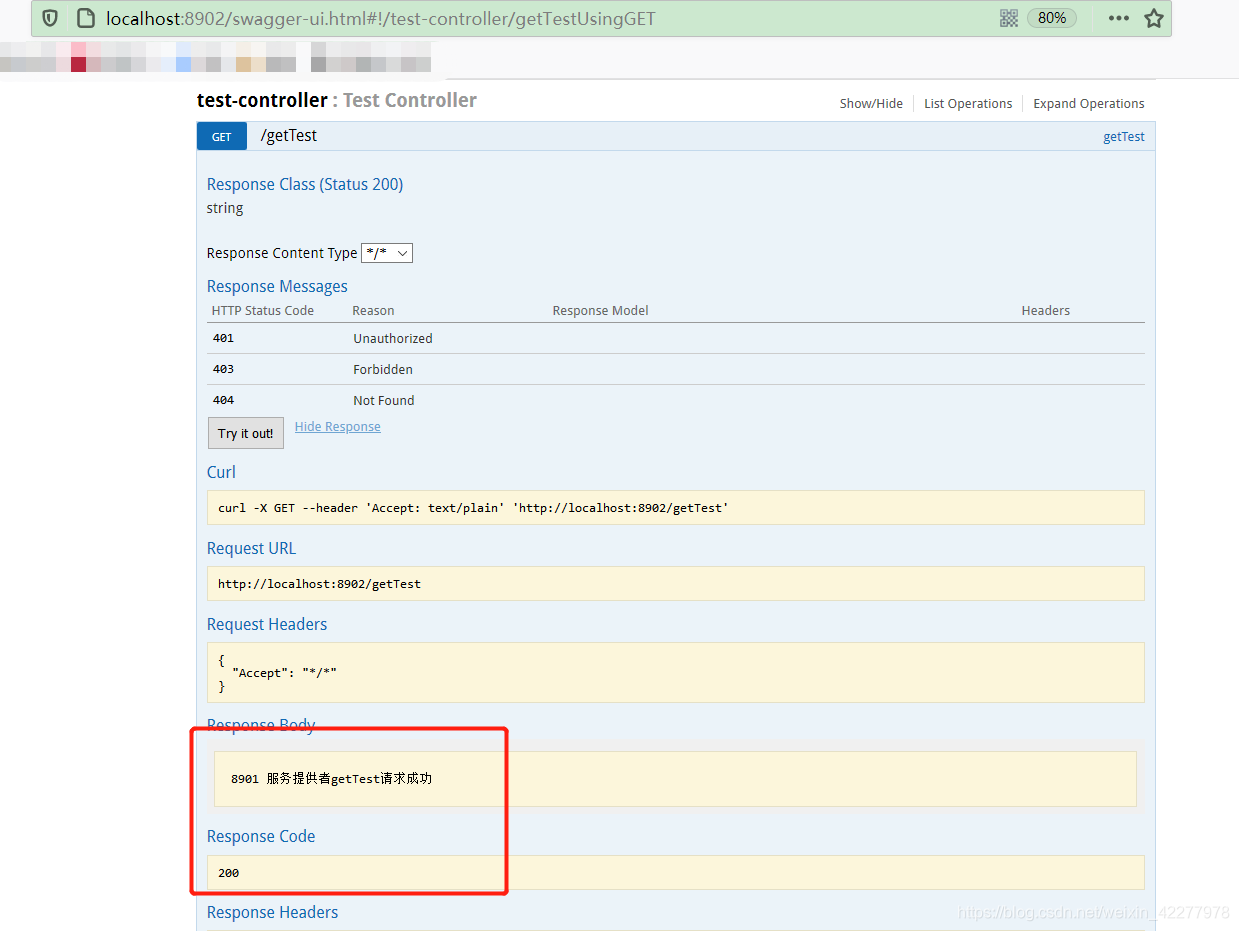This screenshot has width=1239, height=931.
Task: Collapse the /getTest operation path
Action: coord(289,136)
